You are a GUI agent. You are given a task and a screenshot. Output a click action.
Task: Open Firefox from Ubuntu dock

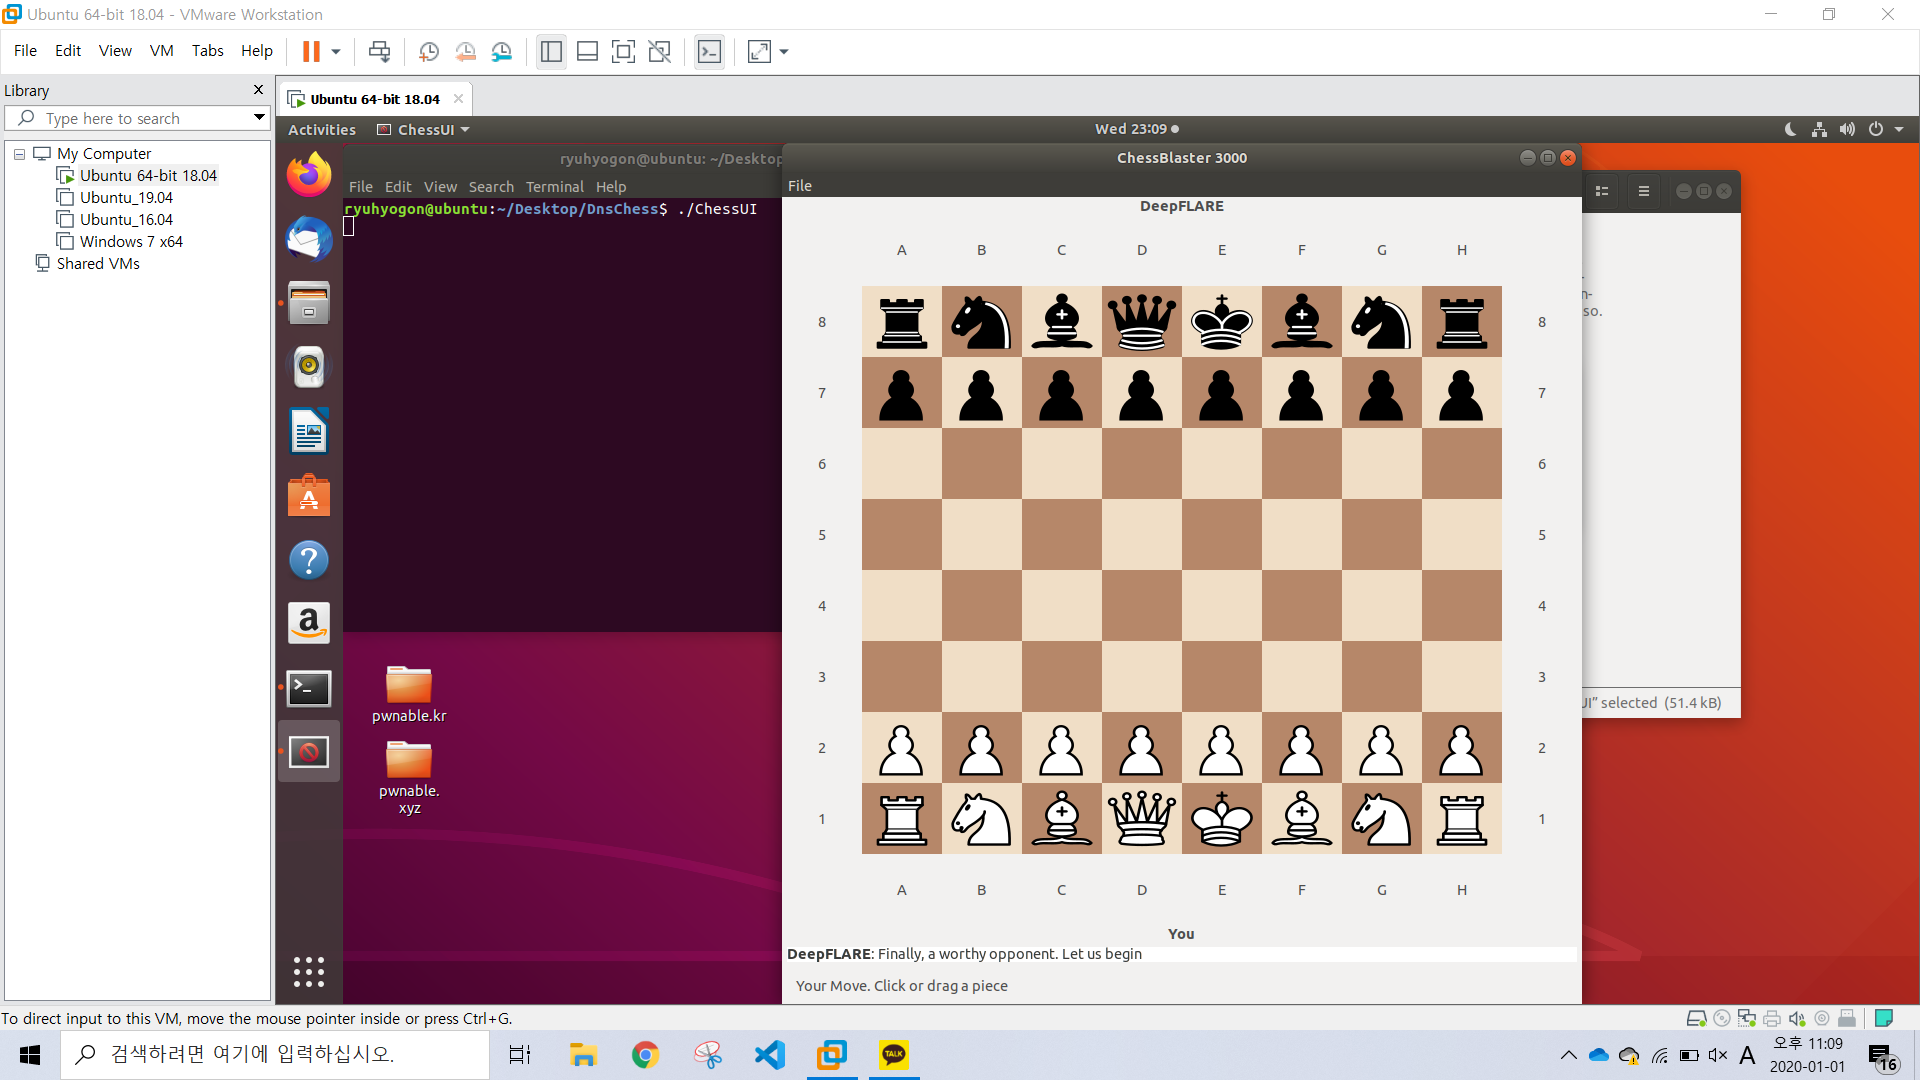point(308,176)
